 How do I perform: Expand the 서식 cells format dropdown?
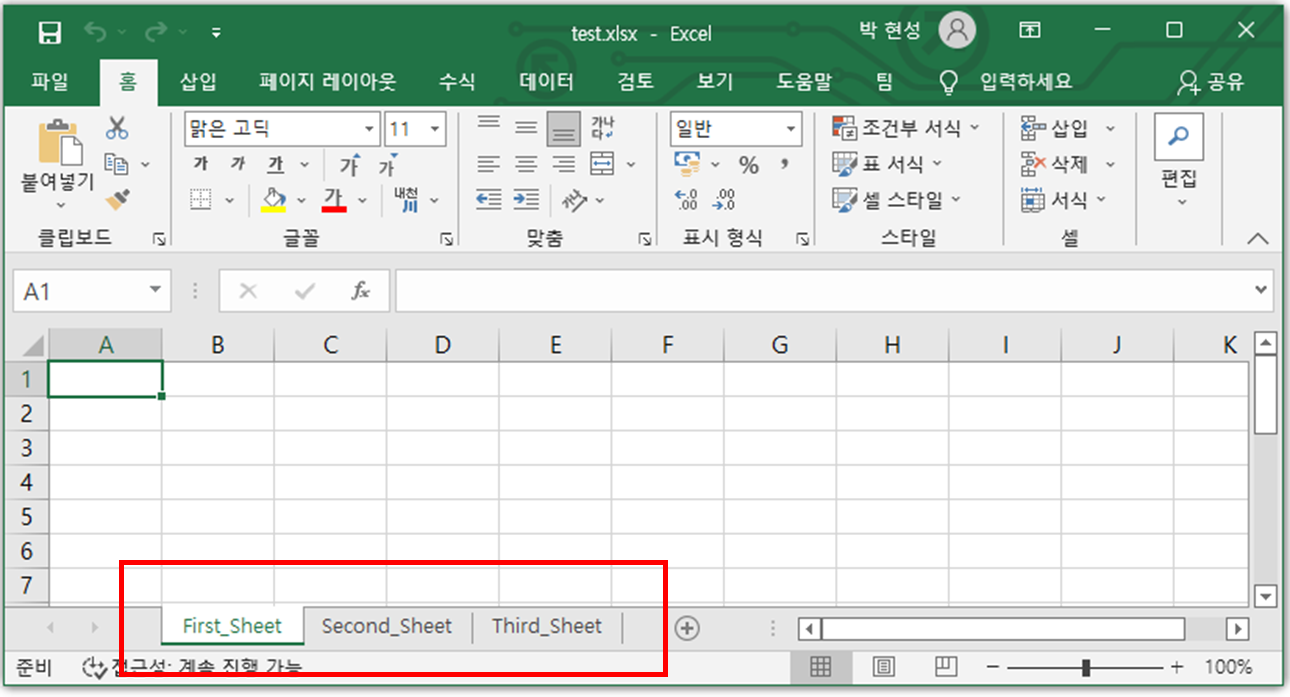tap(1103, 200)
